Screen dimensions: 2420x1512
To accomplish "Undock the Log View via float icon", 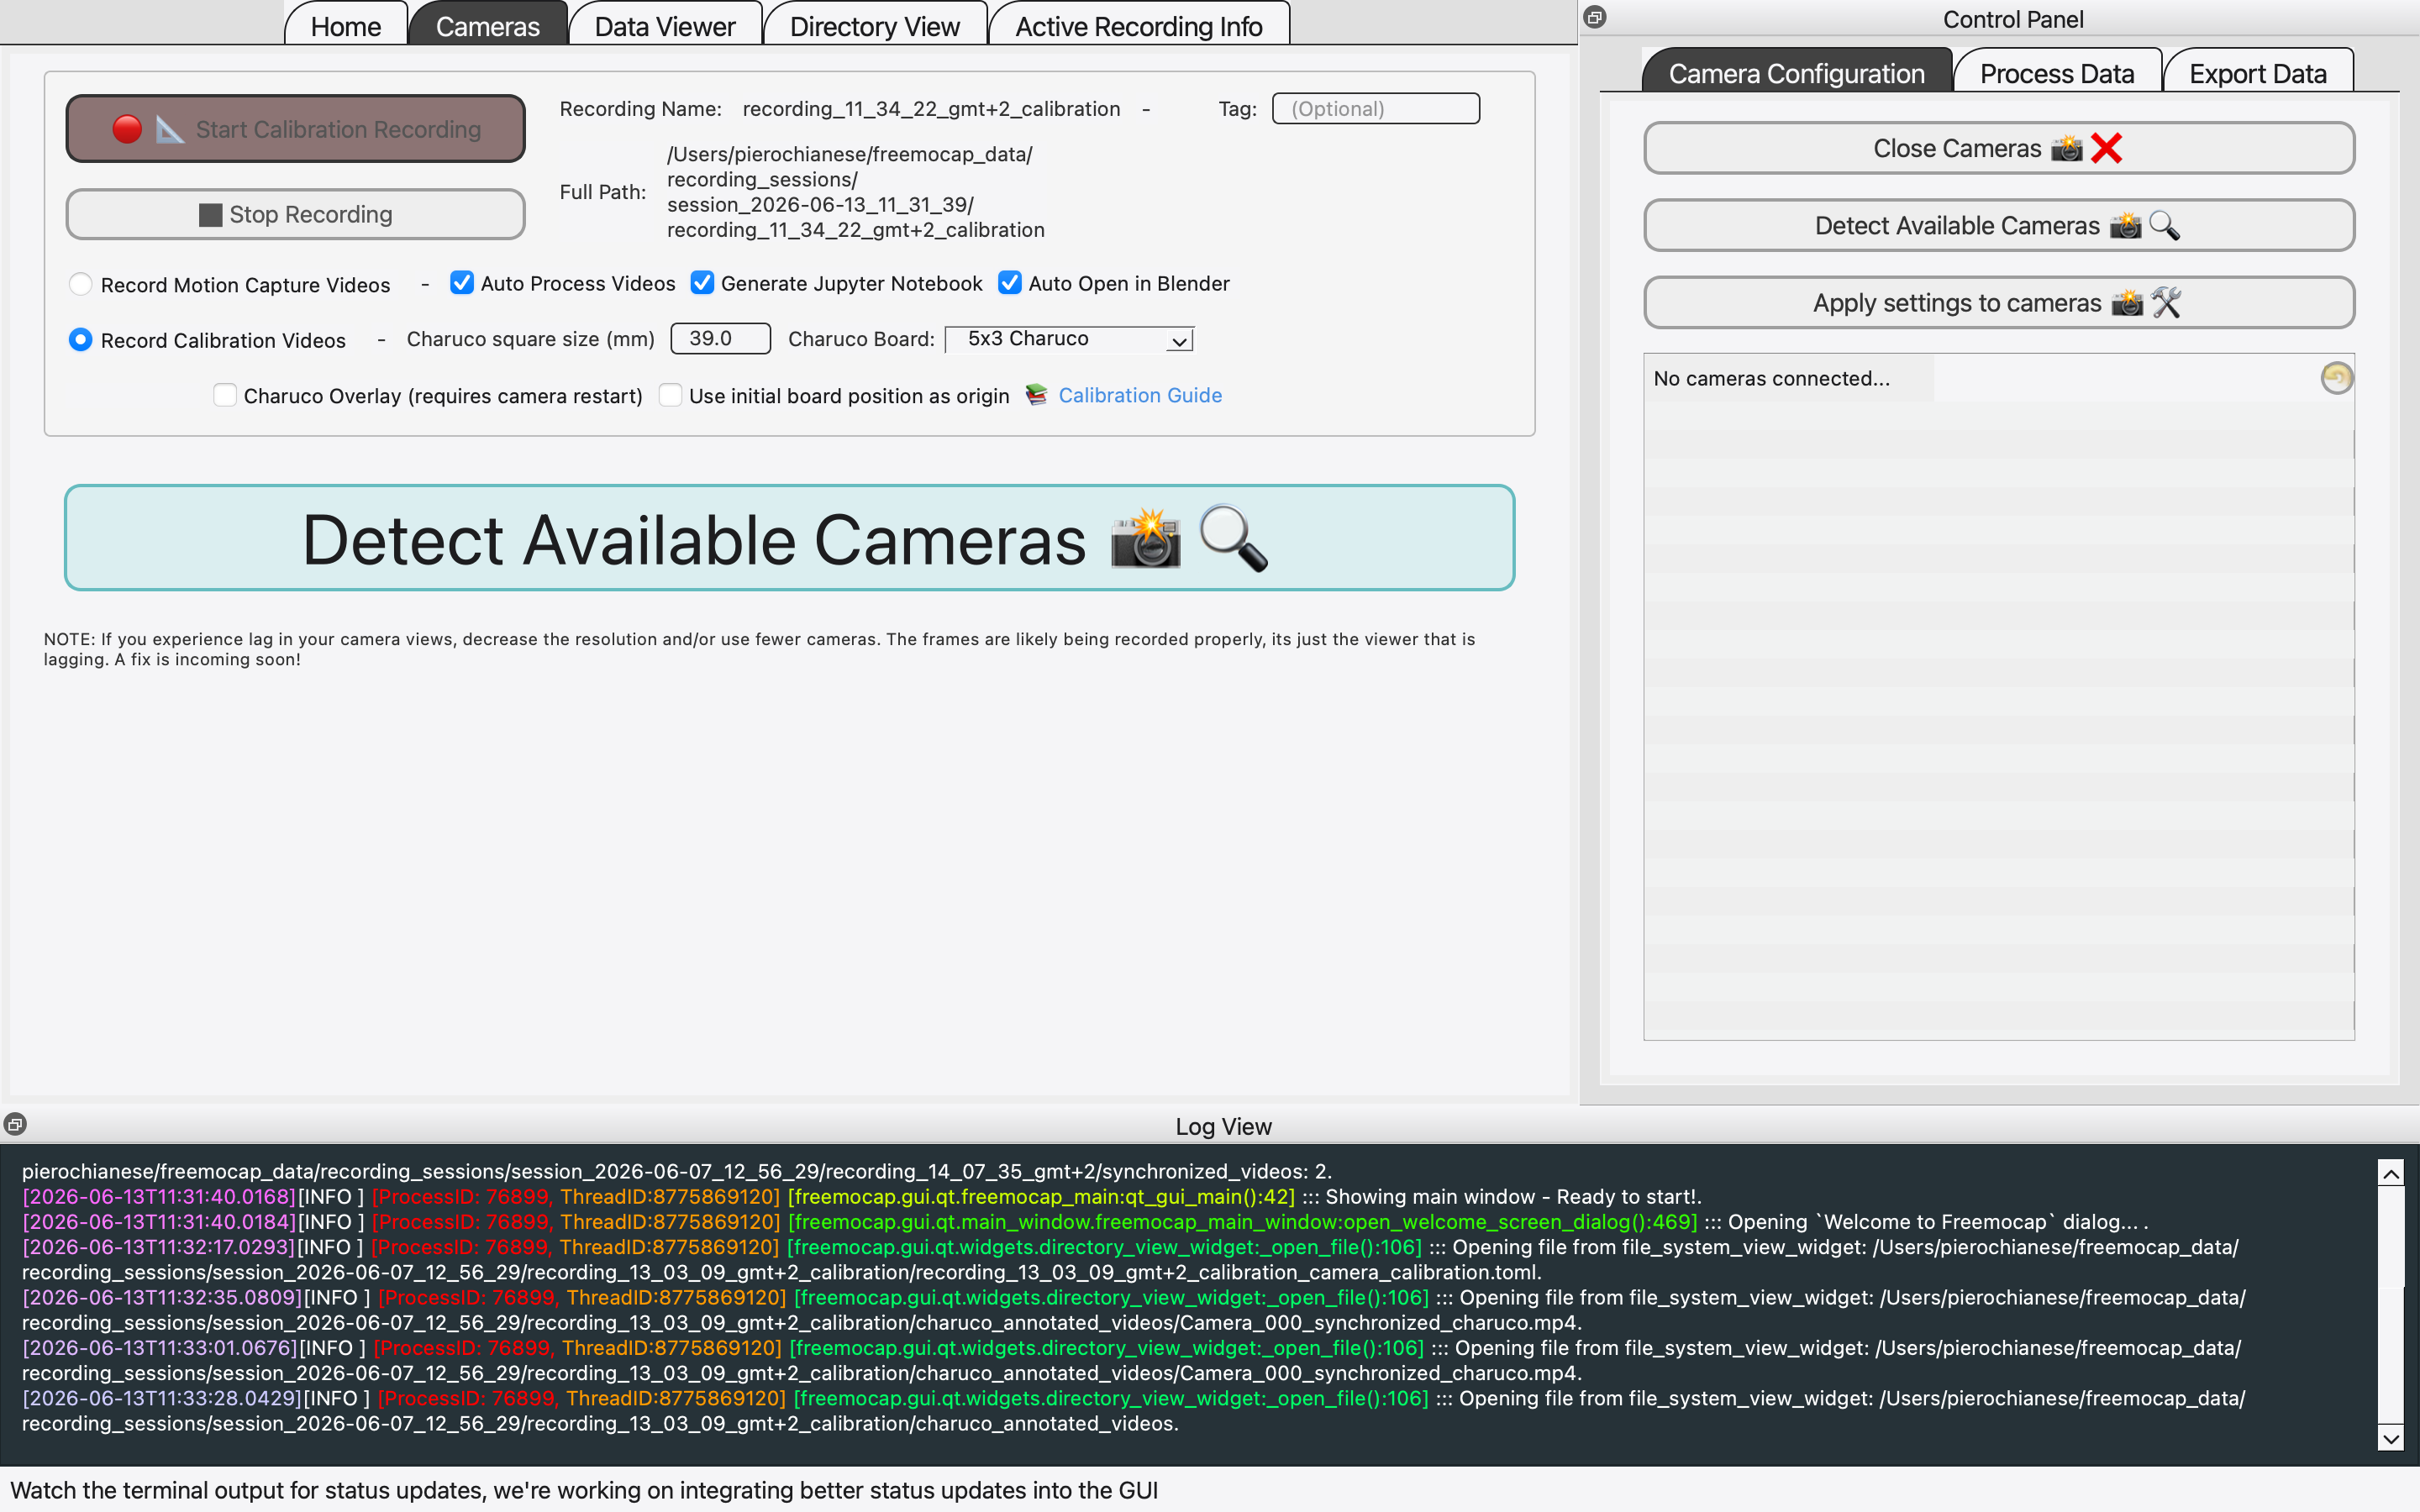I will [15, 1124].
